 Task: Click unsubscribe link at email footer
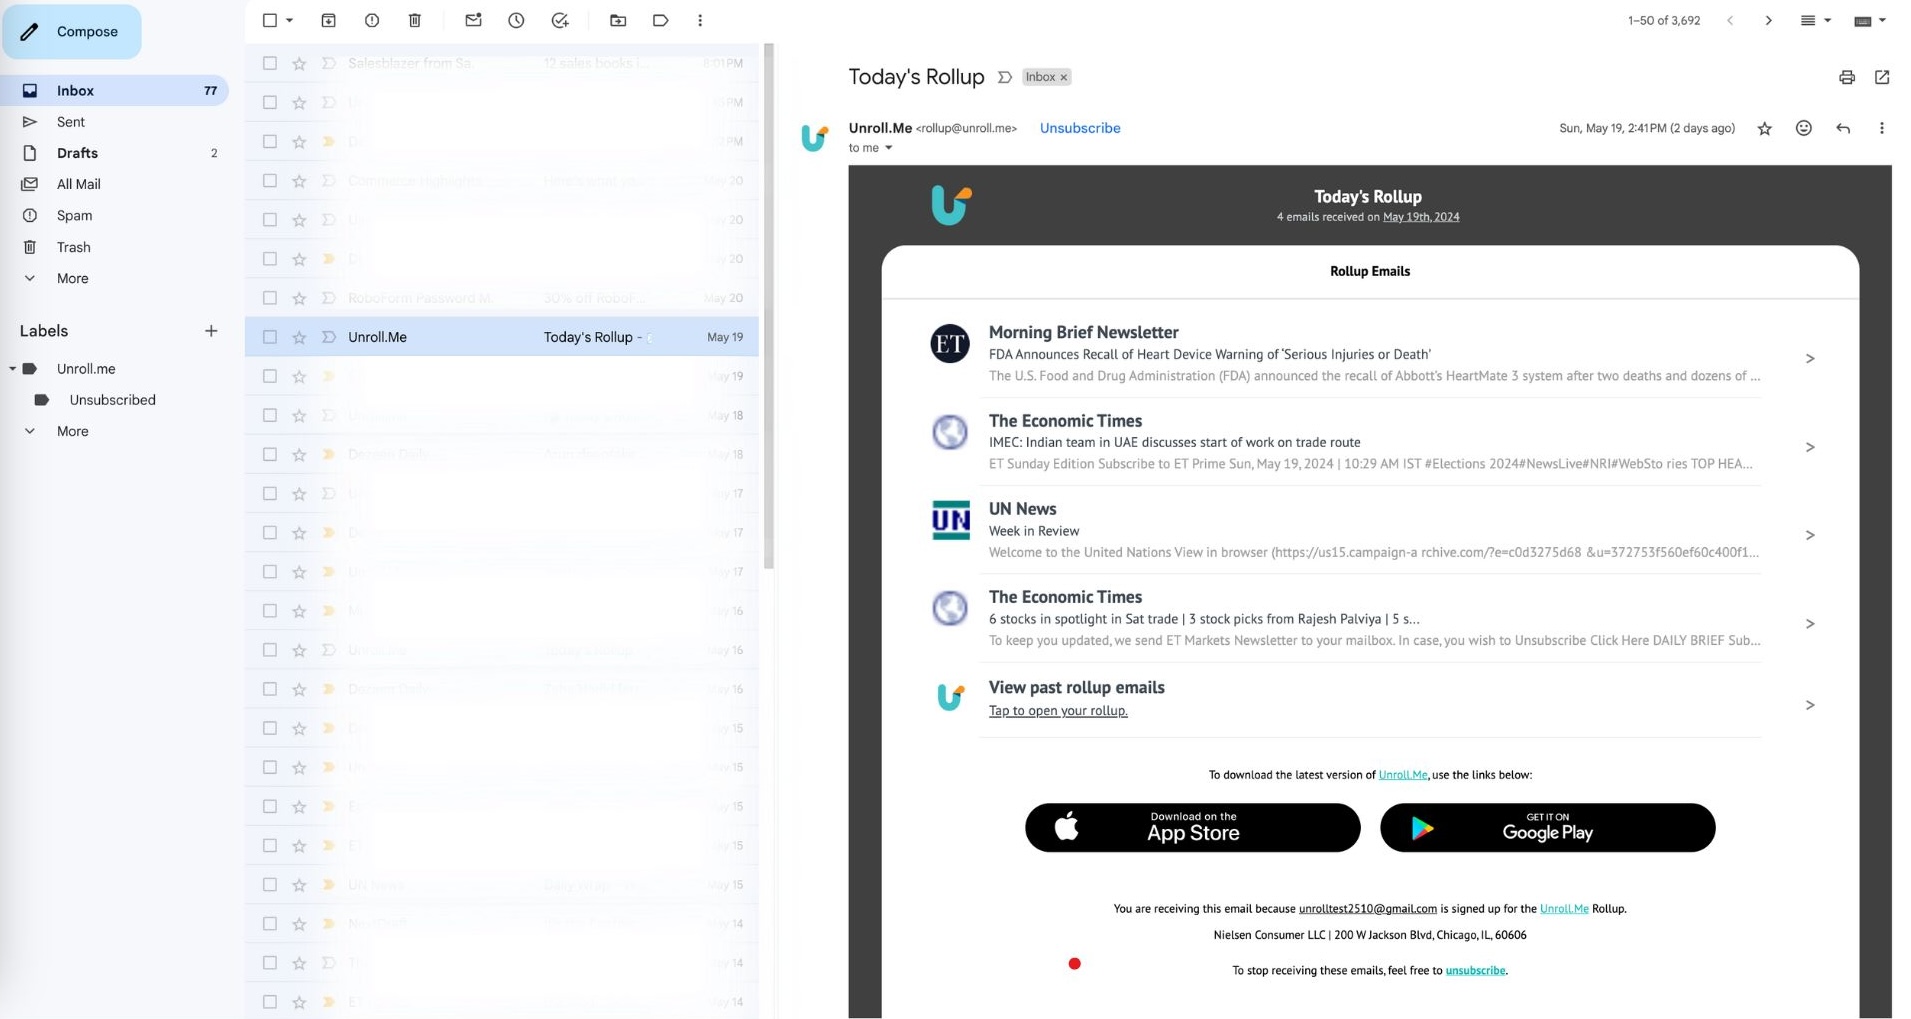[x=1475, y=971]
